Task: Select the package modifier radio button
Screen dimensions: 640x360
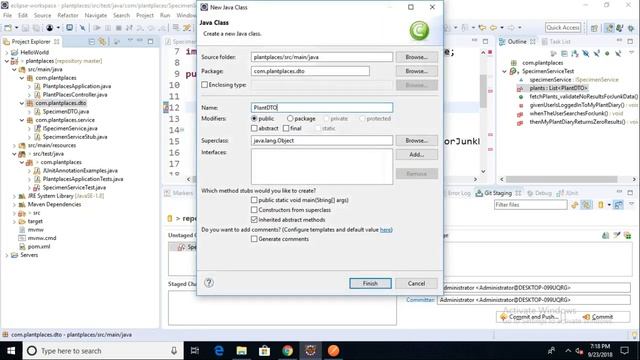Action: tap(290, 118)
